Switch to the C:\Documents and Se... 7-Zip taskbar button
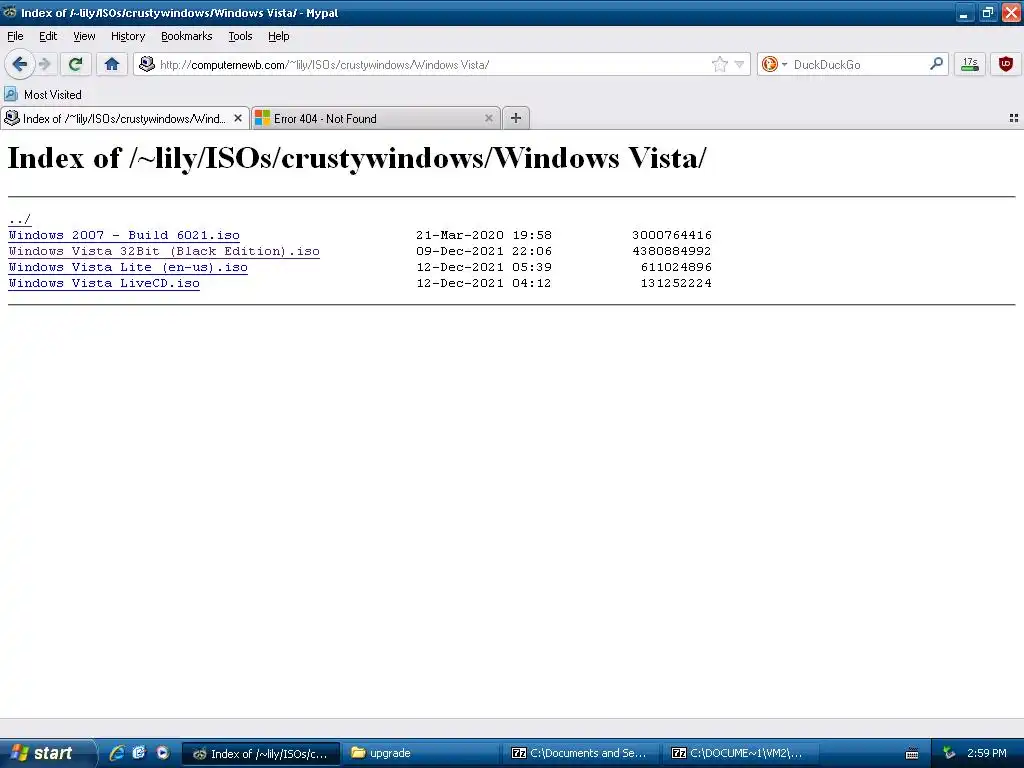 [x=582, y=754]
